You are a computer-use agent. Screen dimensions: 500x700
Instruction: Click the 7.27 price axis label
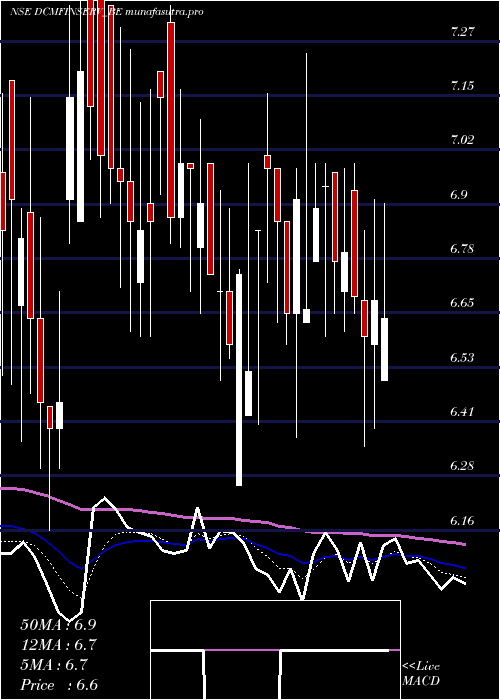click(x=462, y=32)
